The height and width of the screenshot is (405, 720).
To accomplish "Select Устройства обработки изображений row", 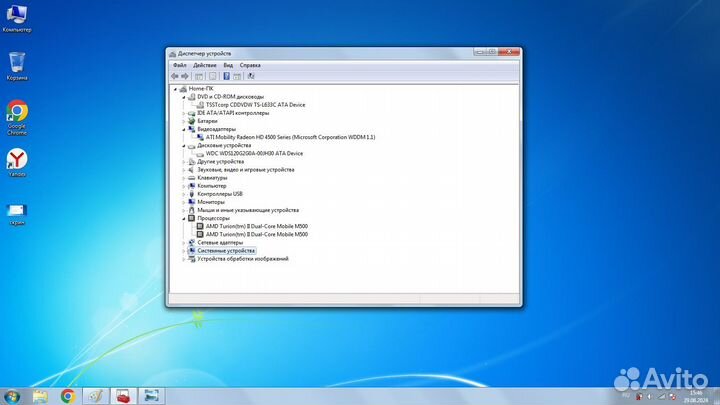I will coord(242,259).
